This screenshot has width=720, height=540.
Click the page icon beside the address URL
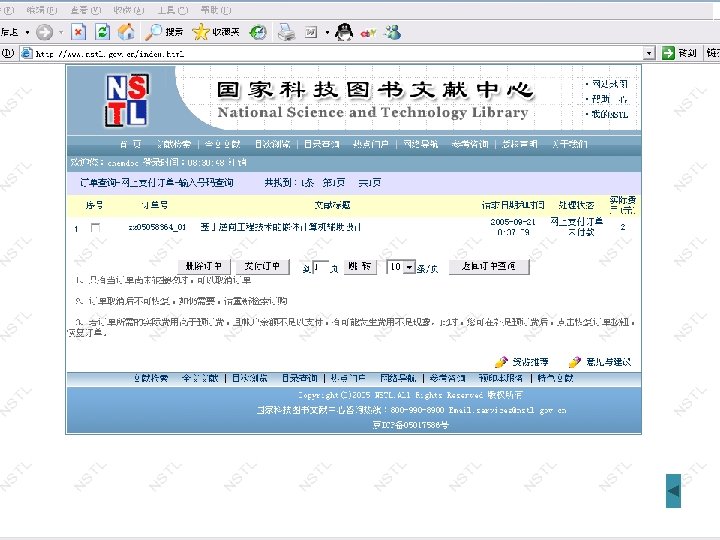click(27, 54)
